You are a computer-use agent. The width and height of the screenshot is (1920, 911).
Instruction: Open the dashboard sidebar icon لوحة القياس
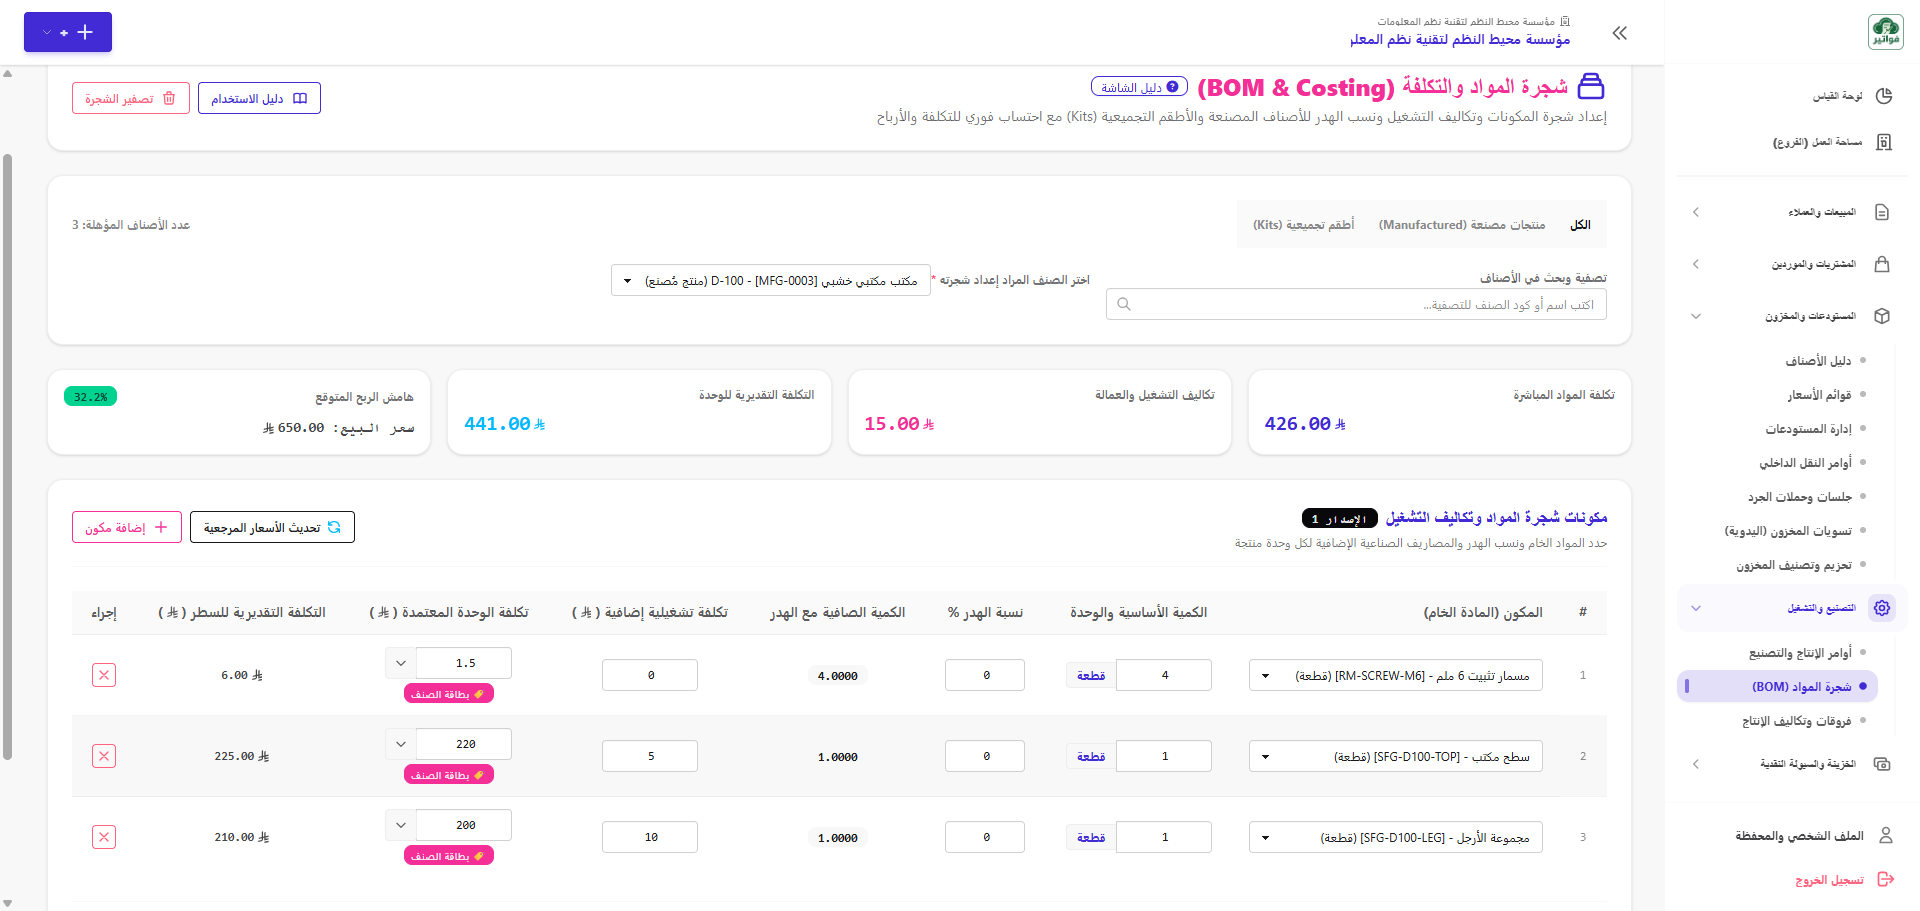[x=1884, y=96]
